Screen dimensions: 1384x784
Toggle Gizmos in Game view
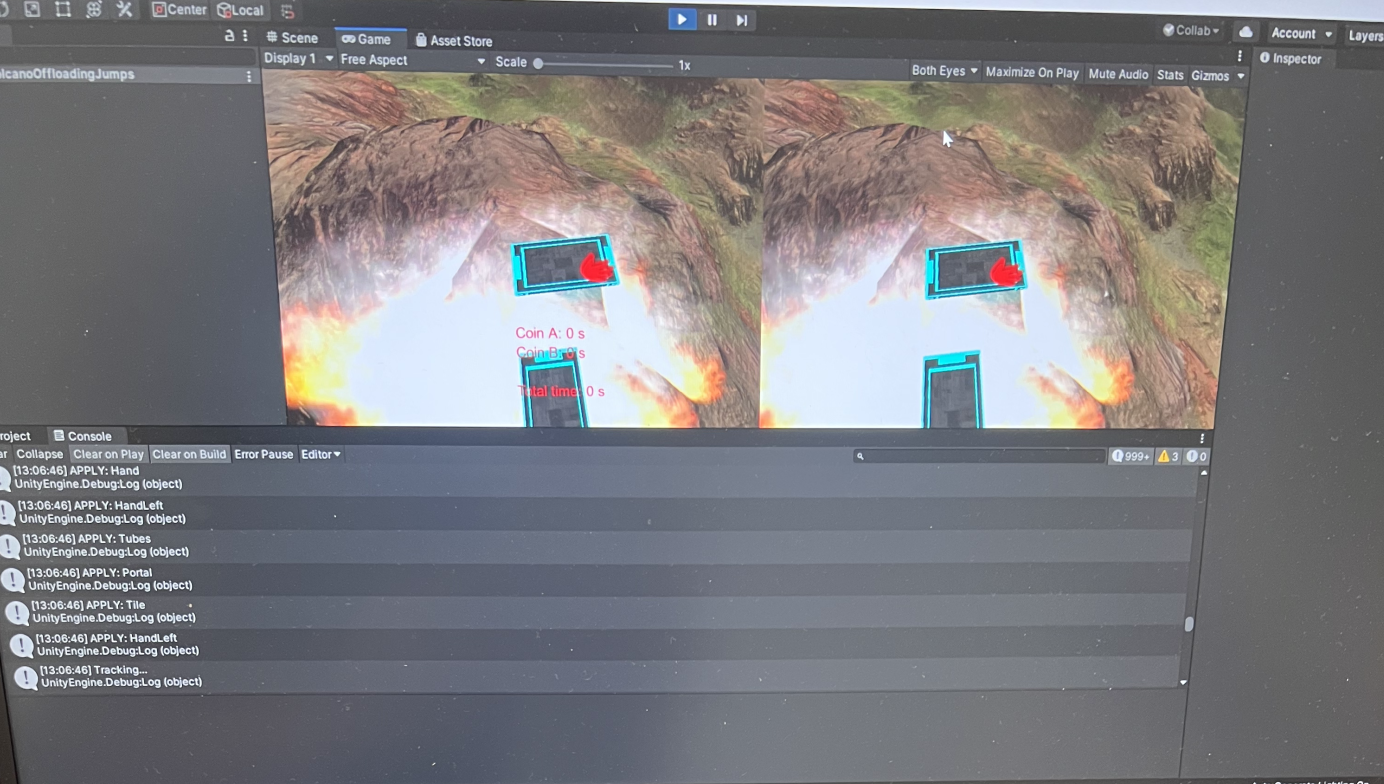[x=1210, y=76]
